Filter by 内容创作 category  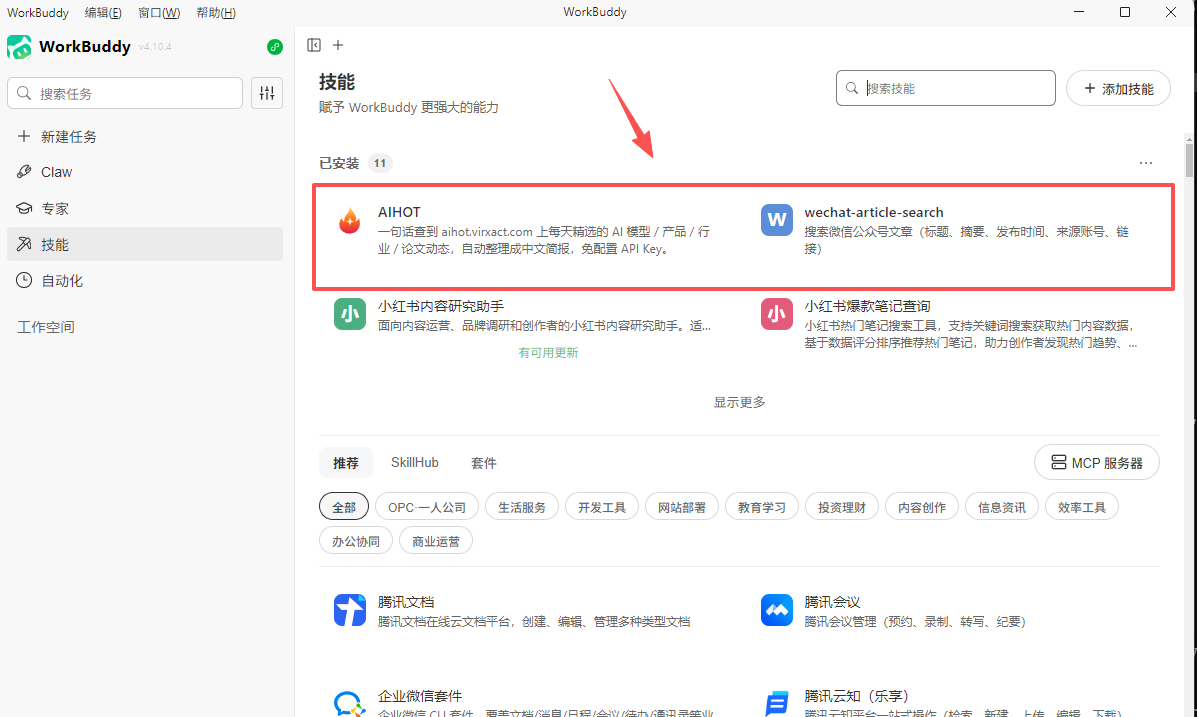[922, 507]
